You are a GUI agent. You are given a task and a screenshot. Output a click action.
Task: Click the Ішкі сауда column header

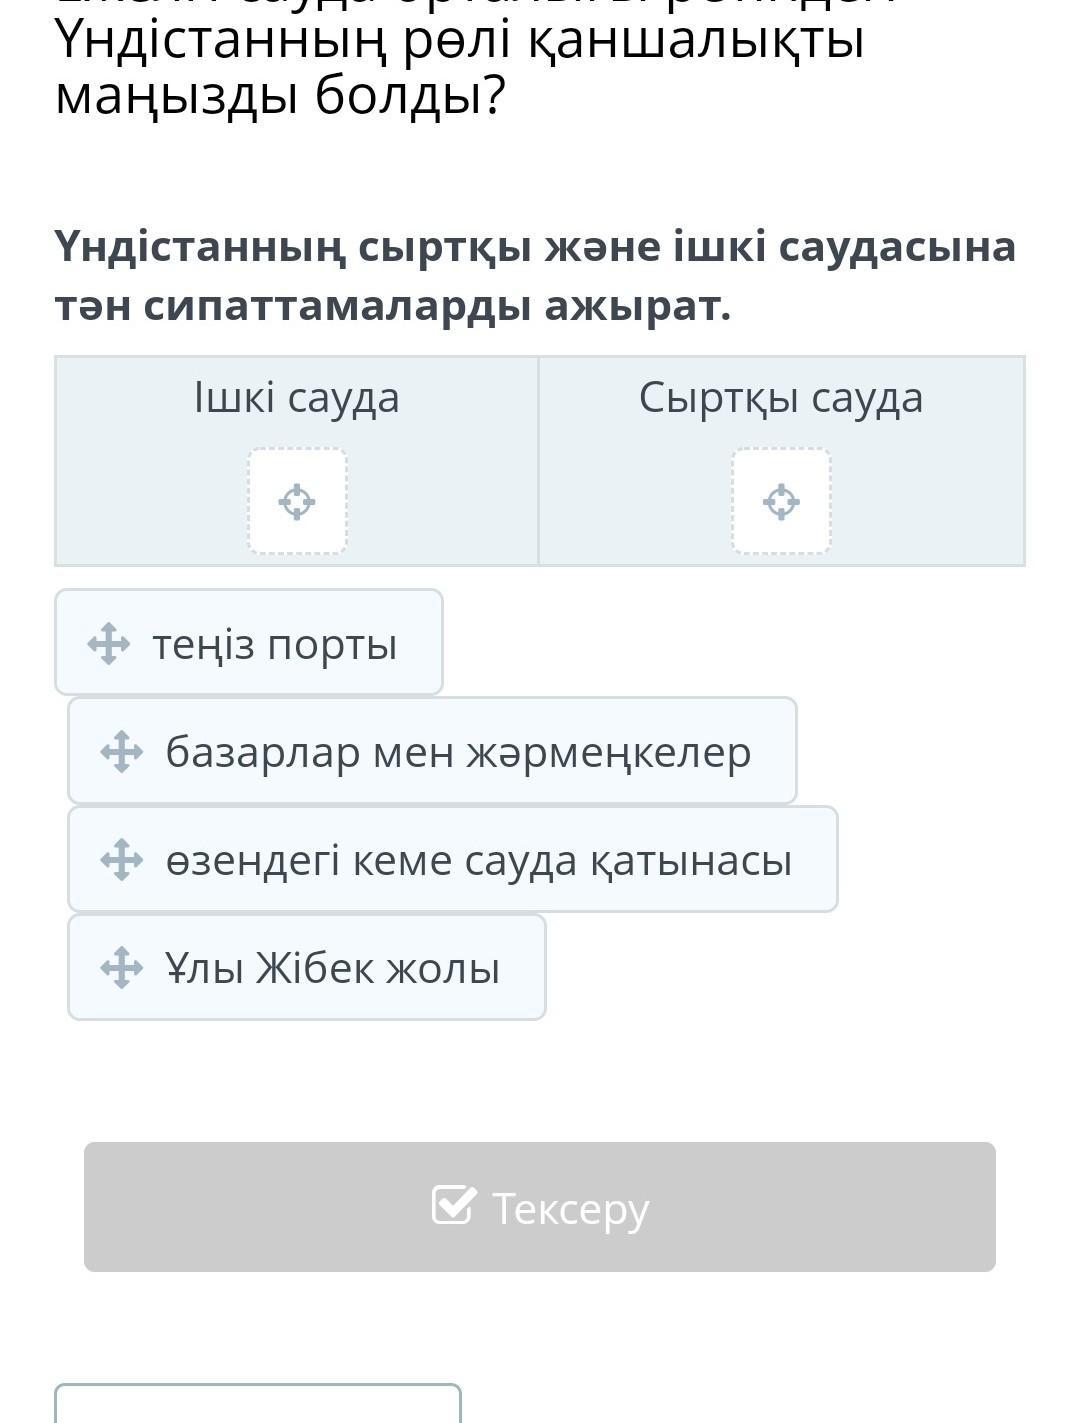[x=297, y=398]
